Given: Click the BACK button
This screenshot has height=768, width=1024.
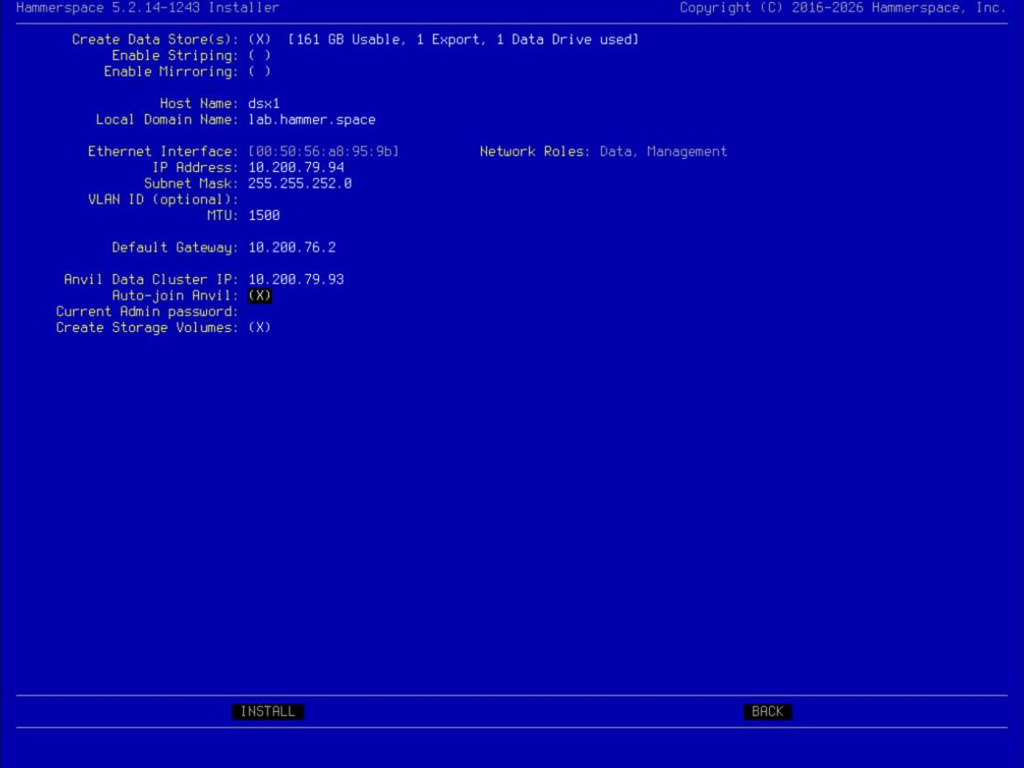Looking at the screenshot, I should [767, 712].
